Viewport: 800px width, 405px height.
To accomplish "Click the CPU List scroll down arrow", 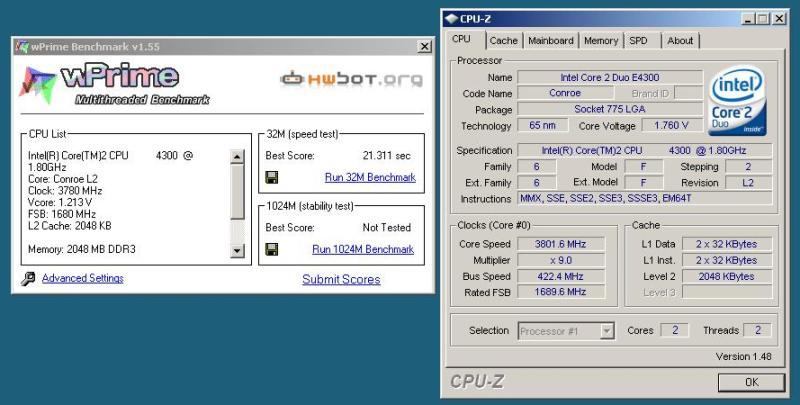I will 237,250.
